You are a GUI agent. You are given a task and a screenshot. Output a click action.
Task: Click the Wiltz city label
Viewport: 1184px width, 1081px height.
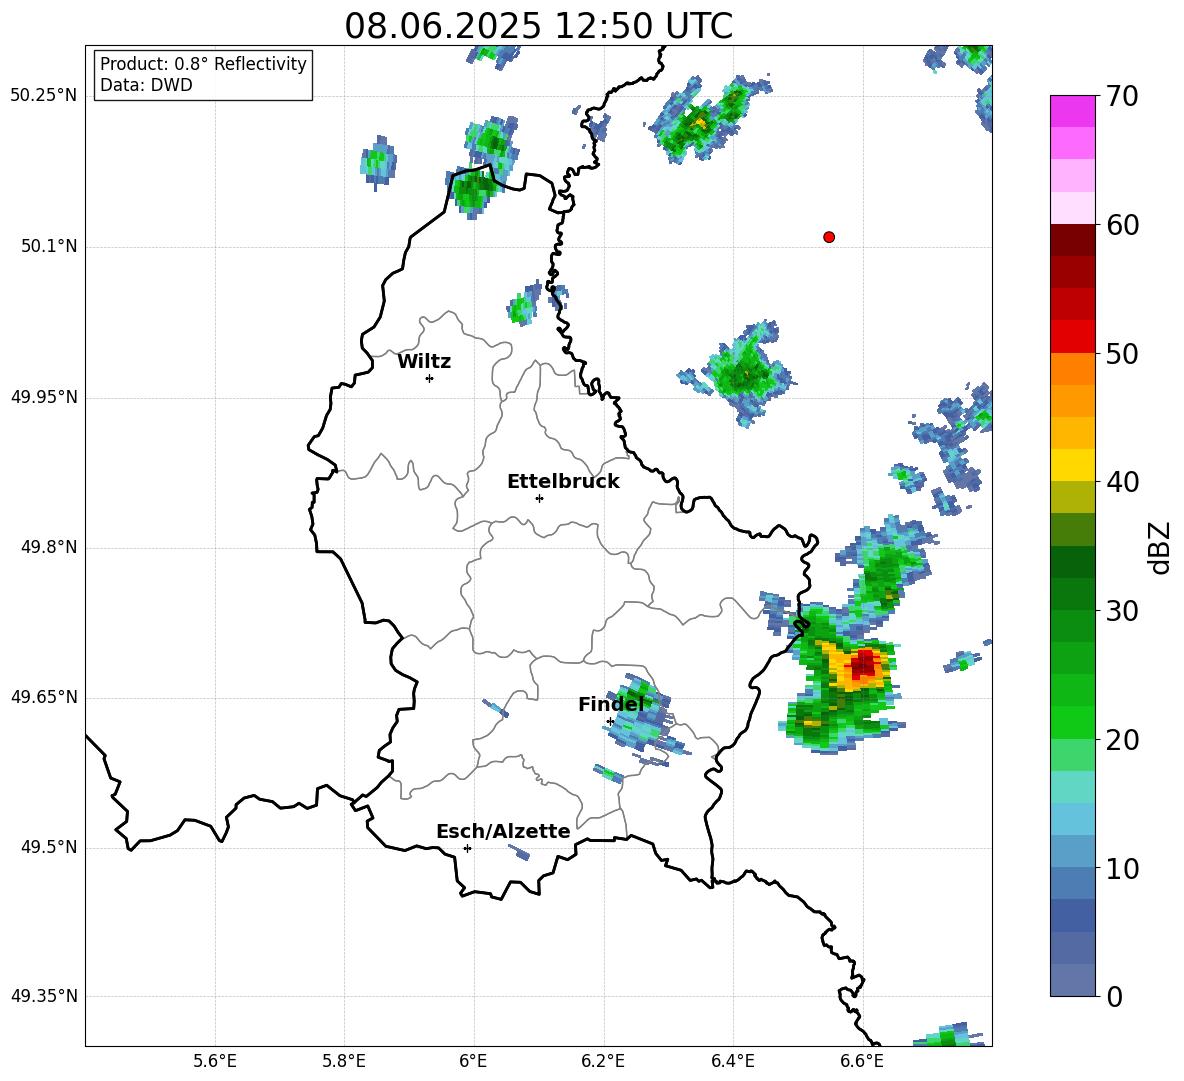coord(424,362)
